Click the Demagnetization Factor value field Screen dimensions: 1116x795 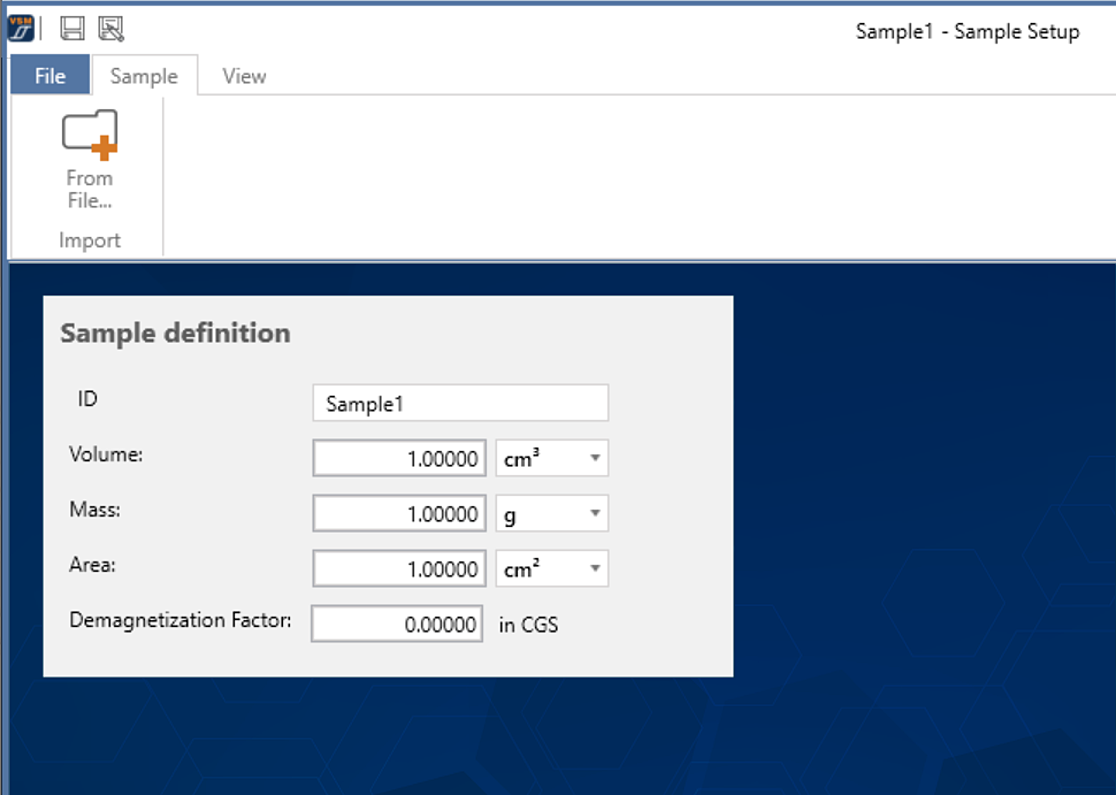click(x=397, y=623)
